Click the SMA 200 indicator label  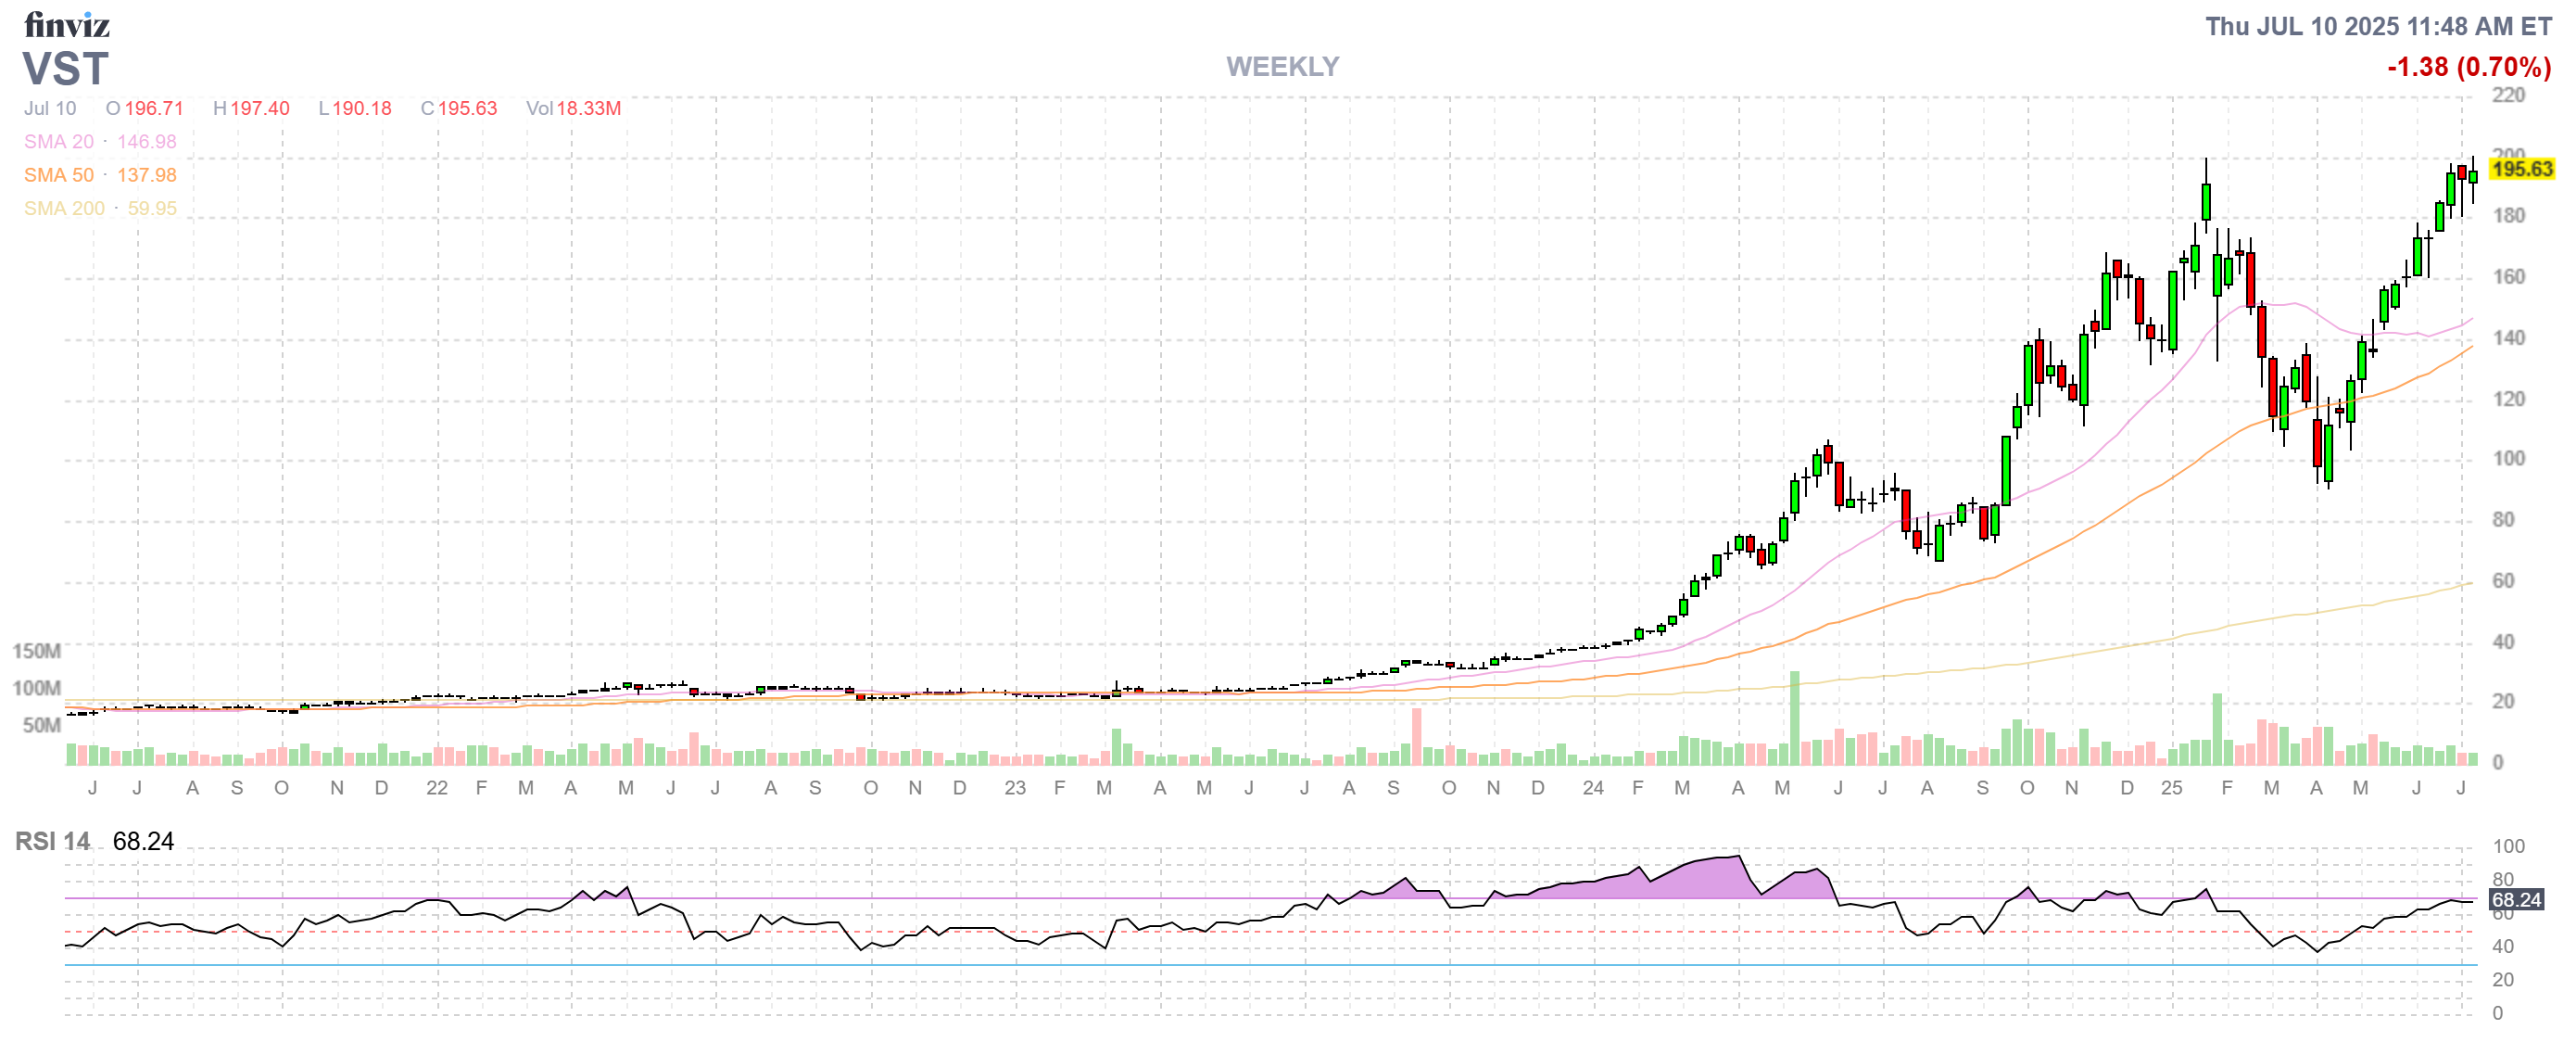[x=64, y=208]
